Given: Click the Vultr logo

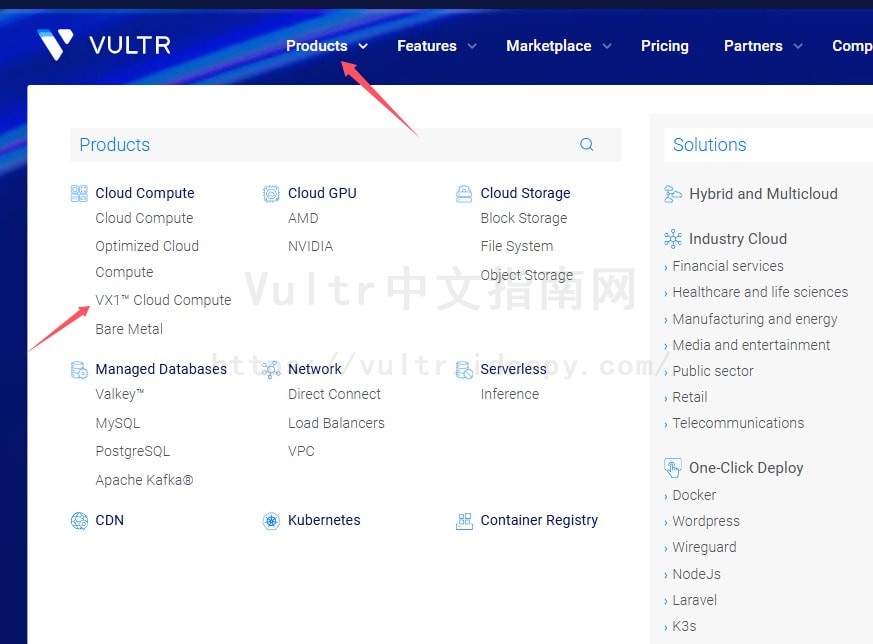Looking at the screenshot, I should click(98, 44).
